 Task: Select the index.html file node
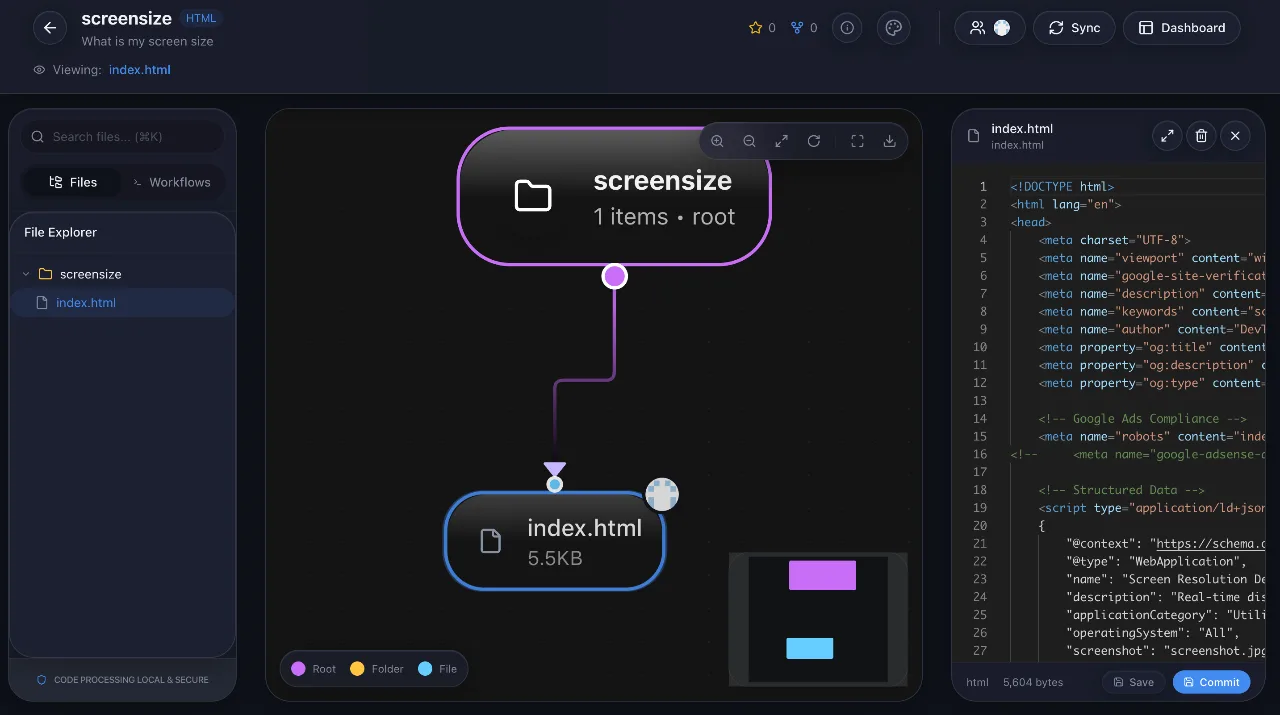click(554, 541)
